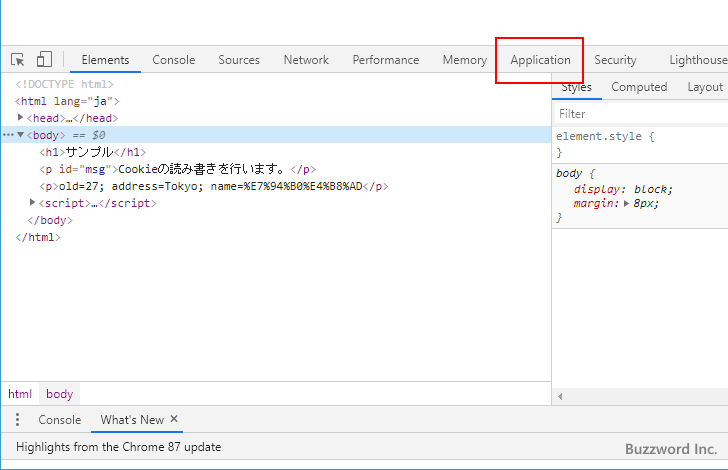Click the ellipsis beside the body row
Screen dimensions: 728x470
8,135
